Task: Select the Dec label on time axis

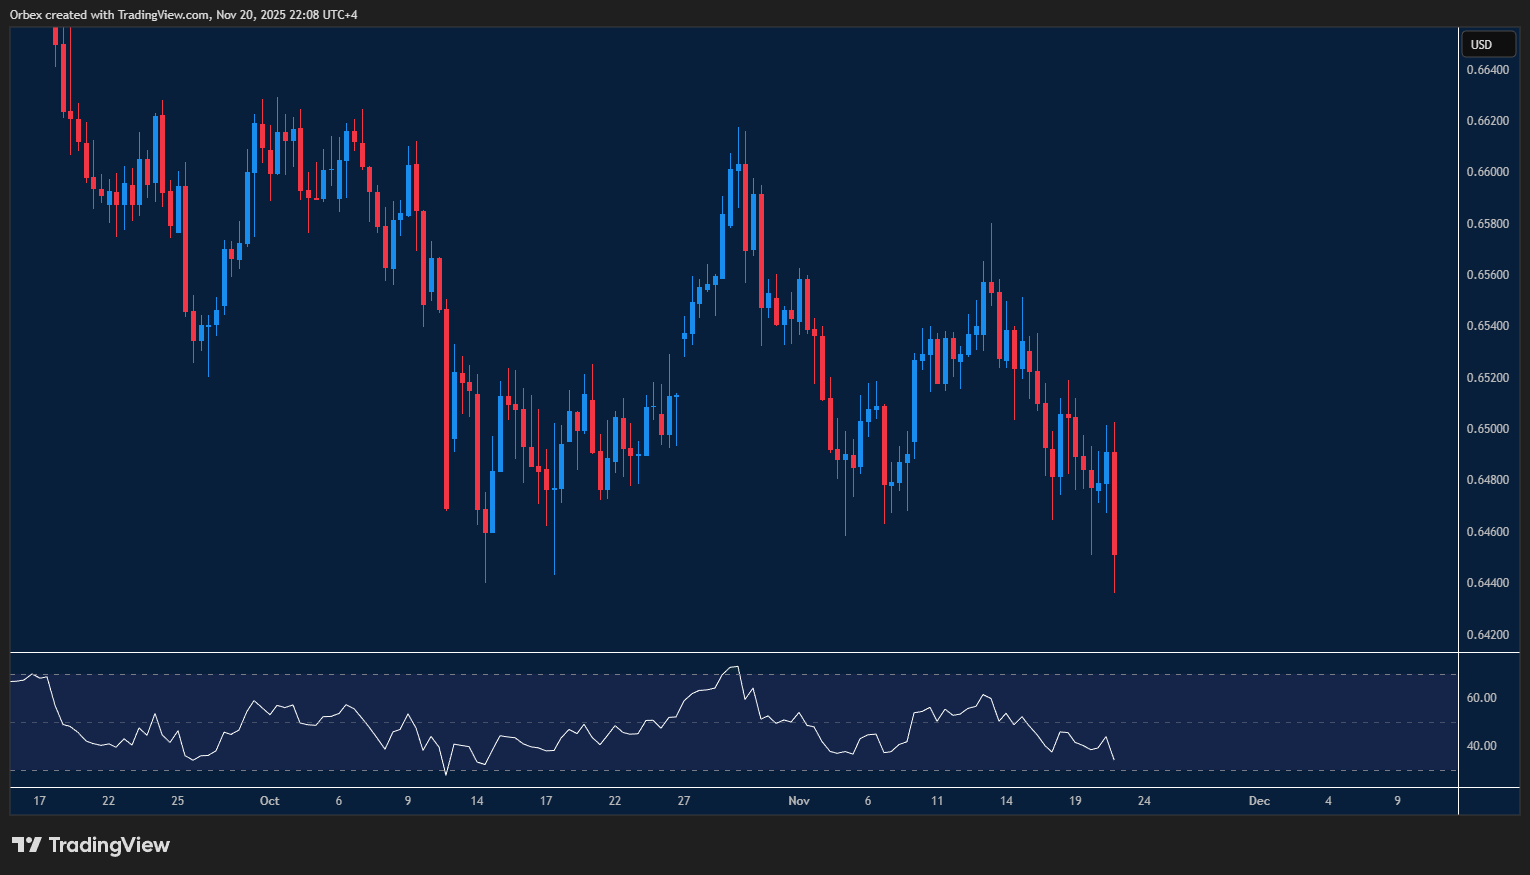Action: (x=1259, y=800)
